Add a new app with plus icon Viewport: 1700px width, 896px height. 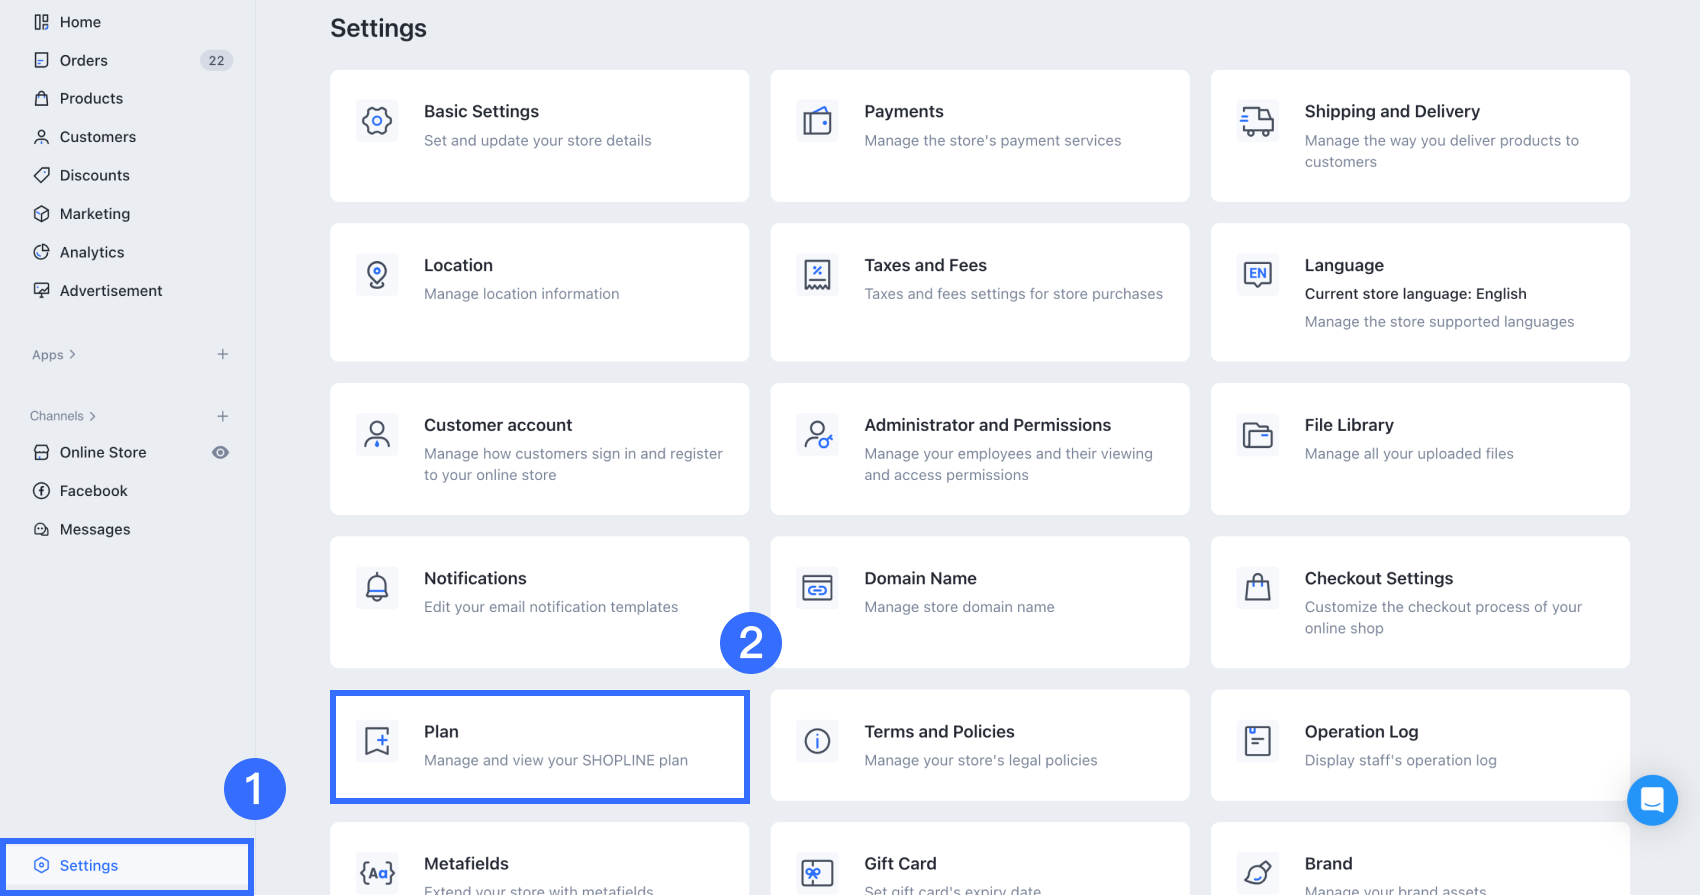click(x=223, y=354)
